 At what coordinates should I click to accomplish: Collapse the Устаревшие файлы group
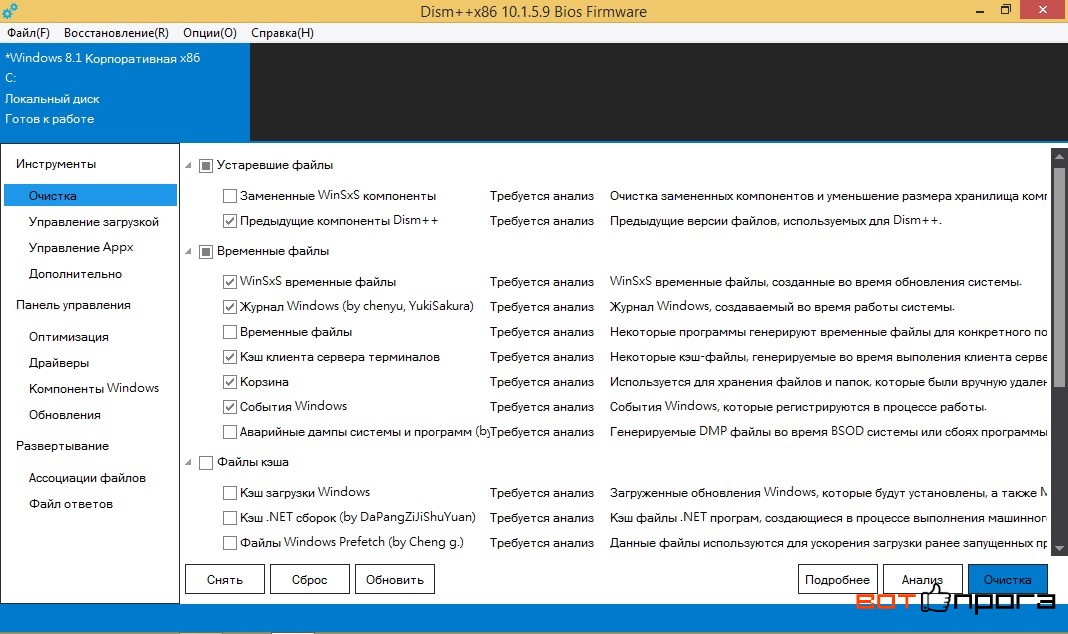[189, 165]
